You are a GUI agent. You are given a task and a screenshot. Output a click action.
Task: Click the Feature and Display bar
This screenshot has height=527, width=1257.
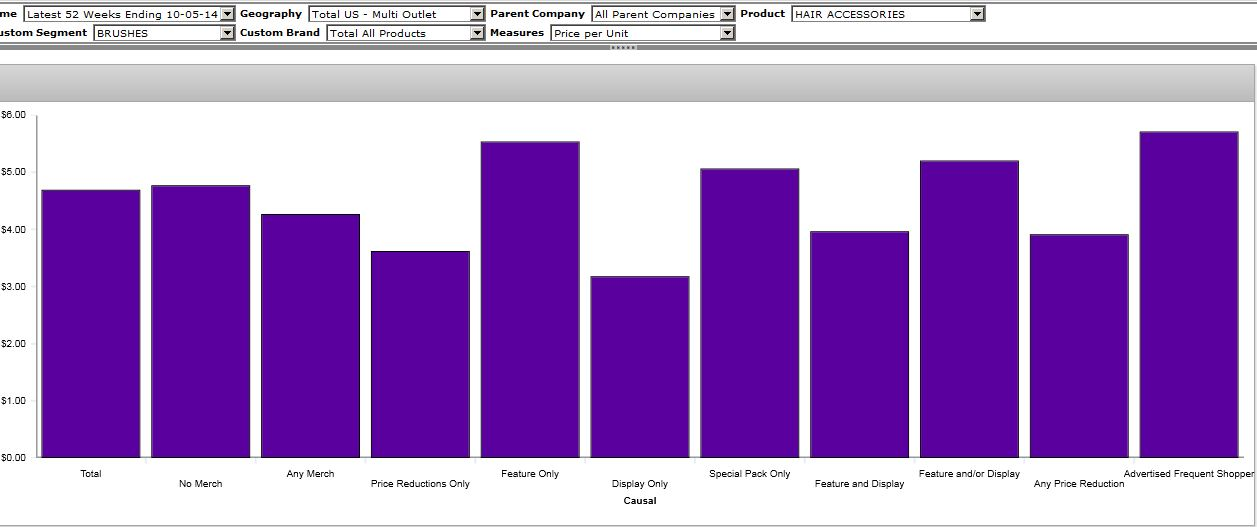coord(860,344)
